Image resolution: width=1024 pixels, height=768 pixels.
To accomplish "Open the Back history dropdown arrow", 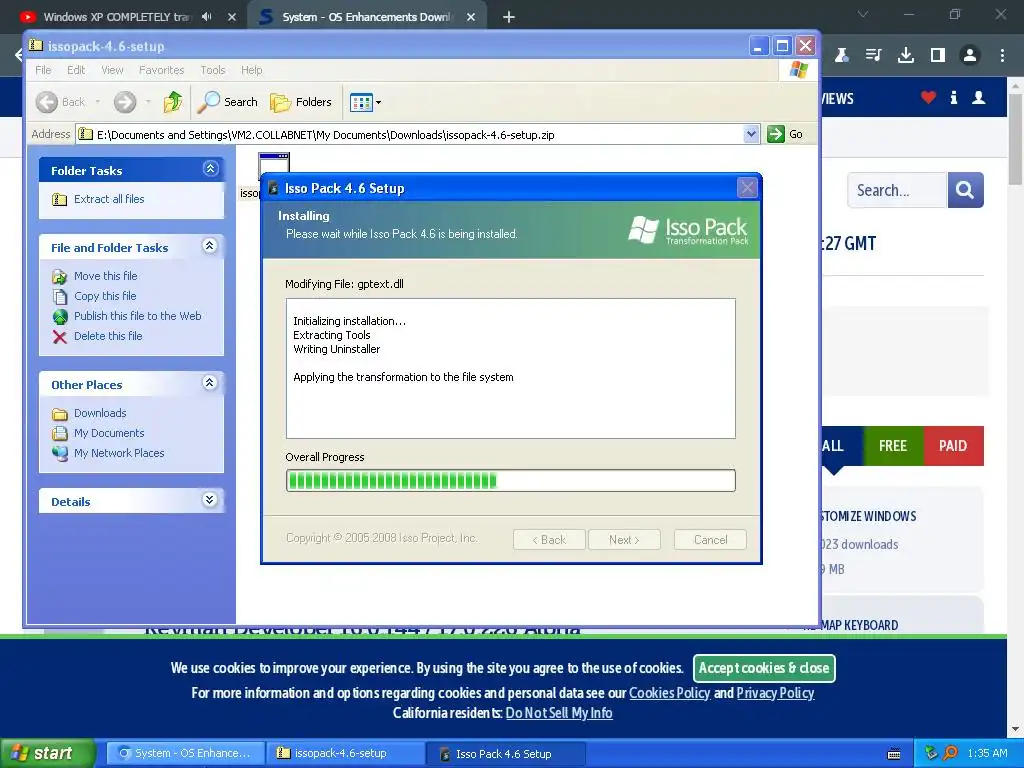I will click(98, 102).
